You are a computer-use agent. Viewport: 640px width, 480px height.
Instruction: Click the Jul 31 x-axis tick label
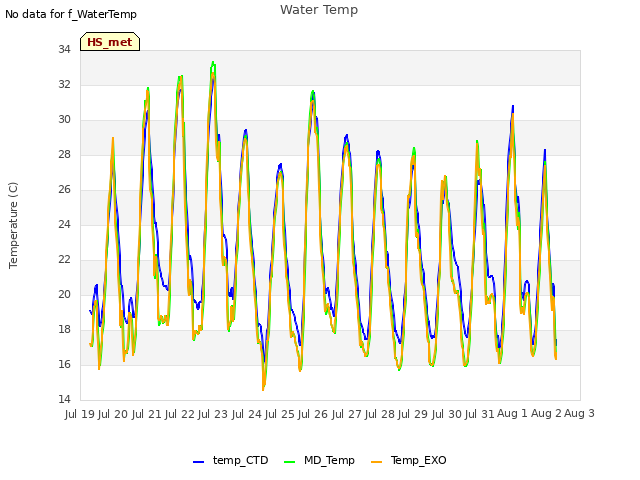[x=480, y=414]
